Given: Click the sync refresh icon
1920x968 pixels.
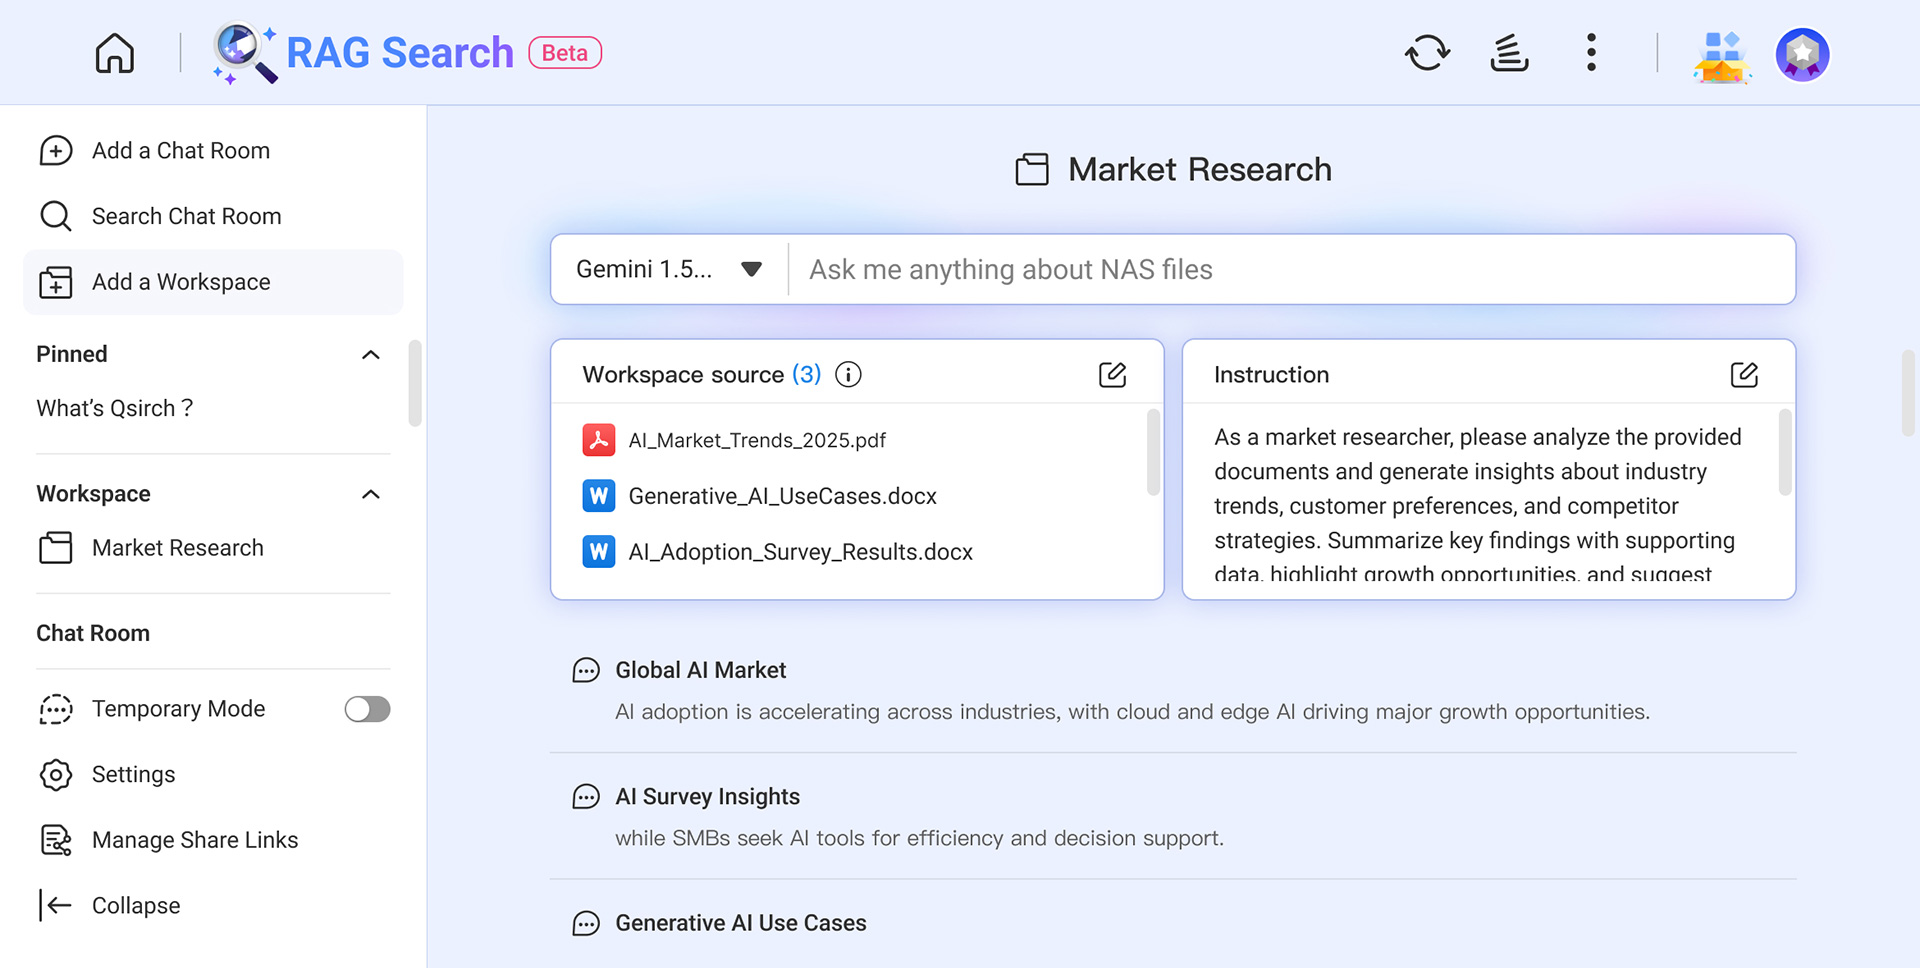Looking at the screenshot, I should pos(1427,53).
